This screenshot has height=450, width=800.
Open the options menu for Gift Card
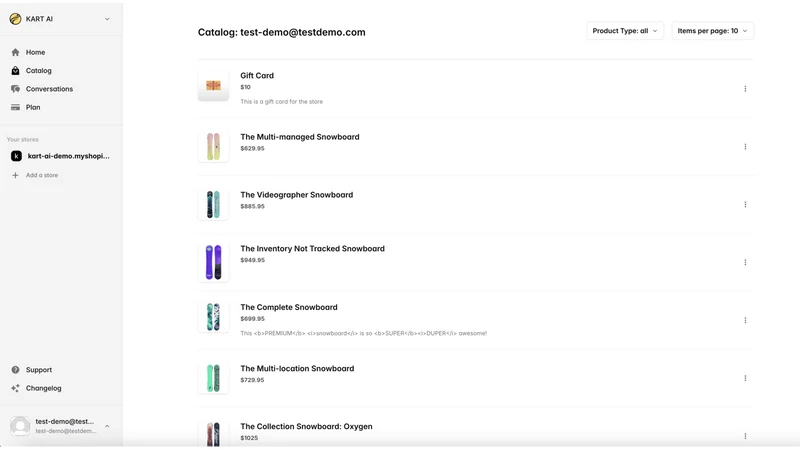click(745, 89)
